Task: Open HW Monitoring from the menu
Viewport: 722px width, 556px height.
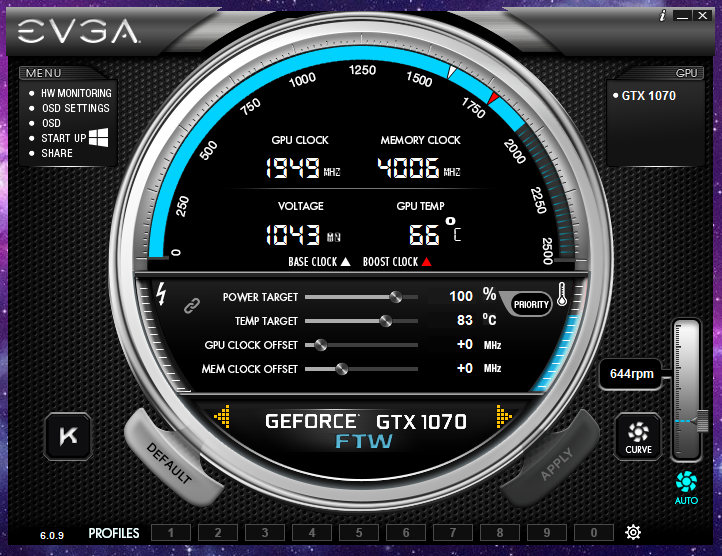Action: pyautogui.click(x=76, y=93)
